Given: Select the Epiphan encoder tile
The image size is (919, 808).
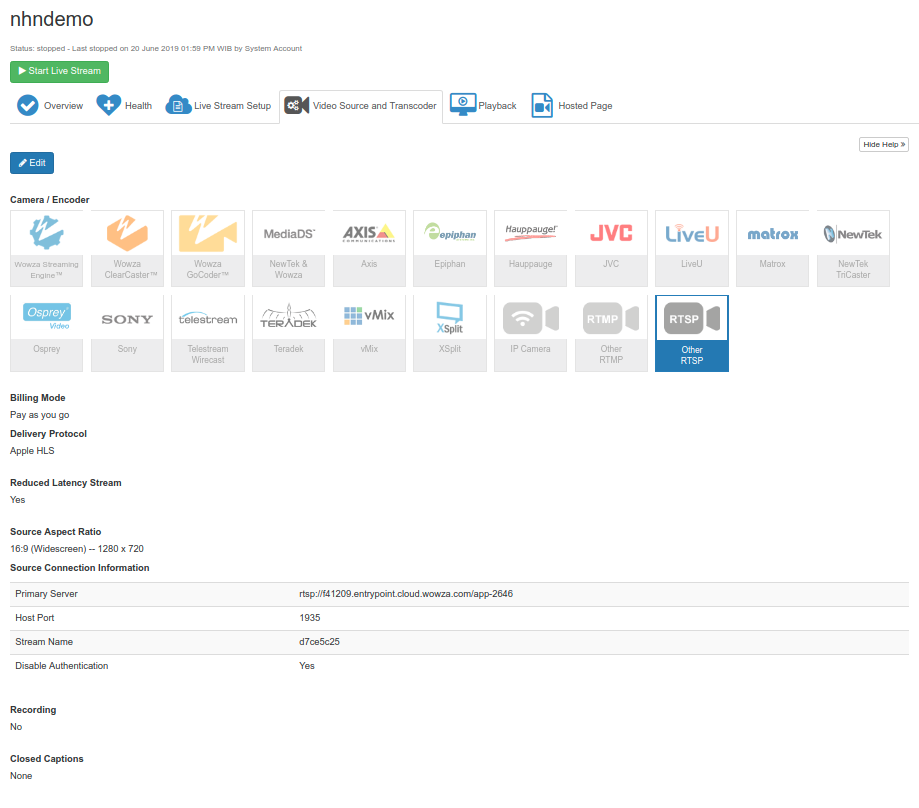Looking at the screenshot, I should (450, 248).
